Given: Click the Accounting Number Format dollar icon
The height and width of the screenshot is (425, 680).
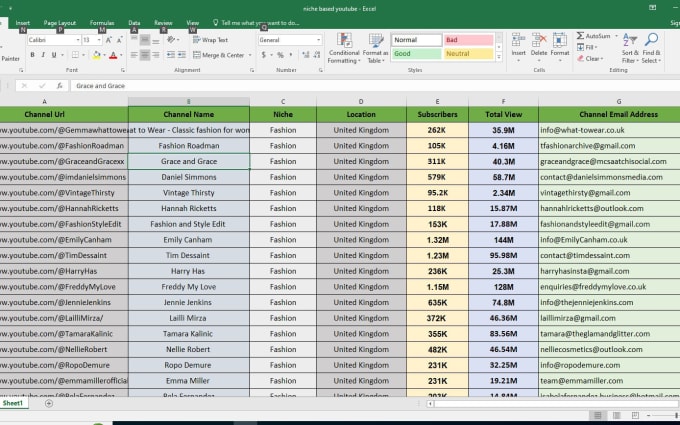Looking at the screenshot, I should point(264,55).
